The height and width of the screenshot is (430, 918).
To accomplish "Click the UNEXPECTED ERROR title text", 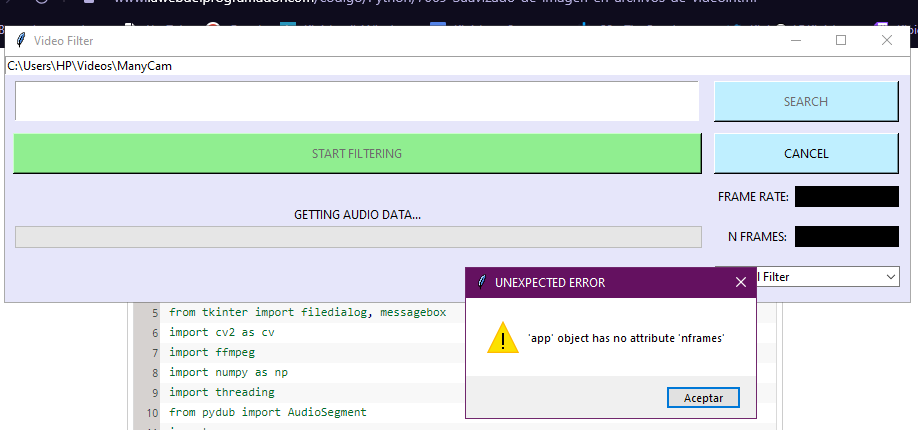I will (550, 282).
